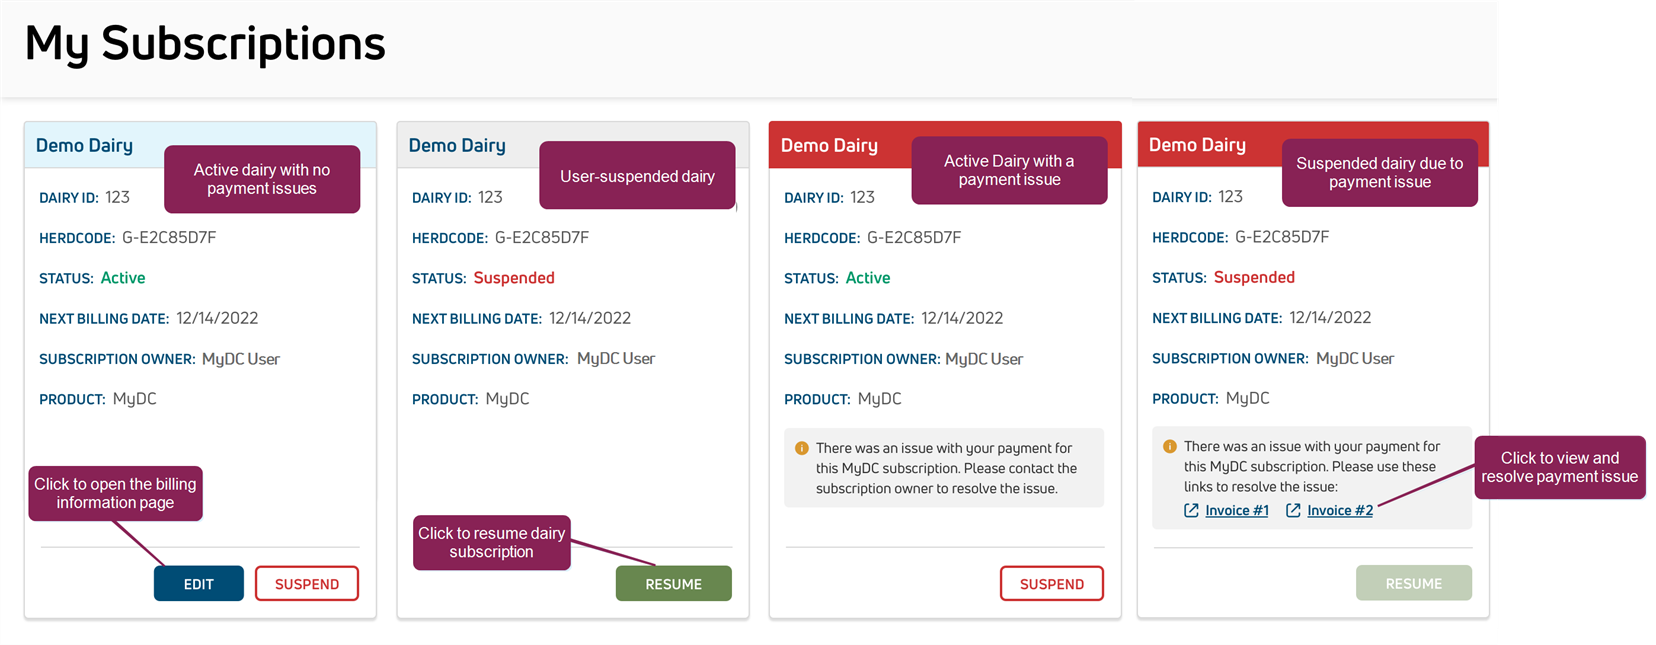This screenshot has width=1656, height=645.
Task: Click external-link icon beside Invoice #2
Action: [x=1293, y=511]
